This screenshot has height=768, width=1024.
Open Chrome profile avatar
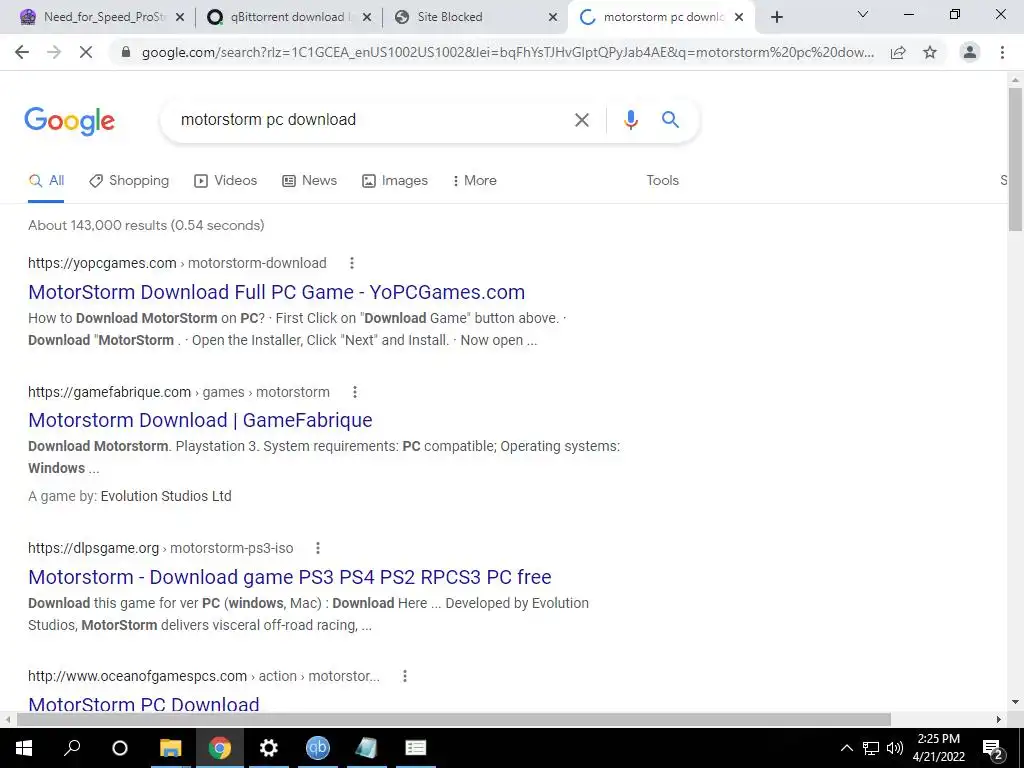(970, 52)
